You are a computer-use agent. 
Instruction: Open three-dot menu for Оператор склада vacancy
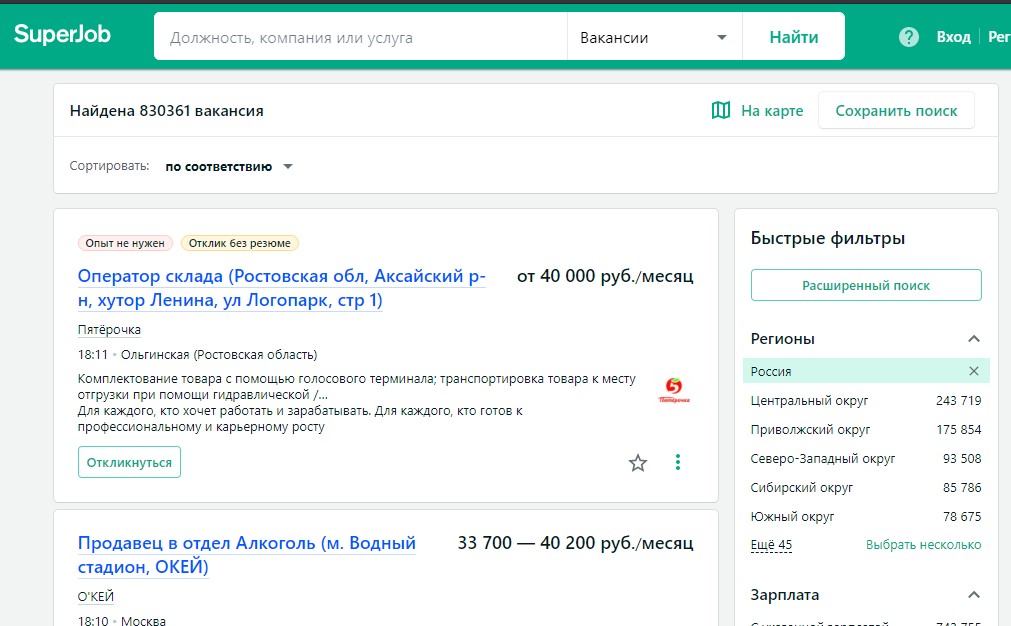[678, 462]
